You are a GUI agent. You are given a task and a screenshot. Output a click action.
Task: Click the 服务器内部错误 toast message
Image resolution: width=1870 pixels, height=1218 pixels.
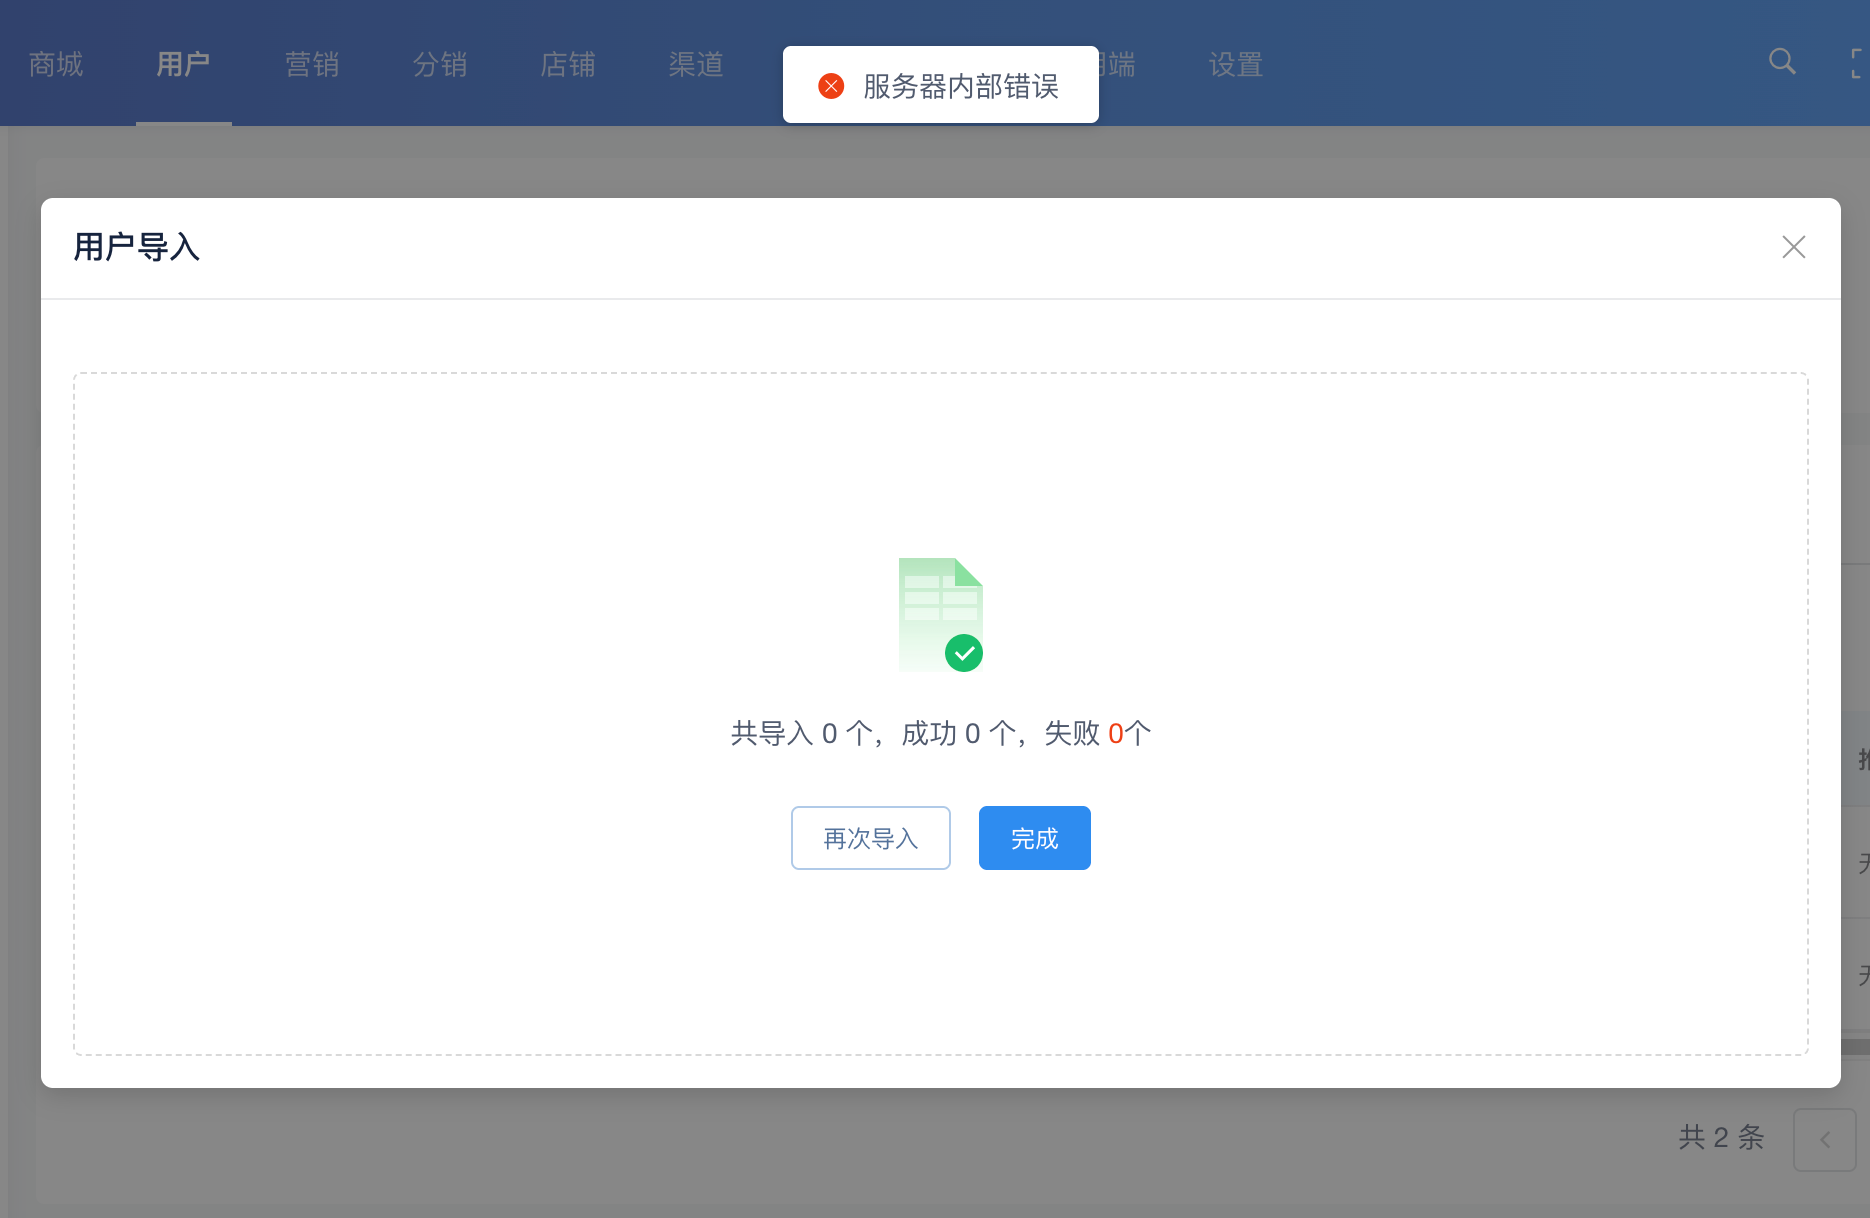960,86
